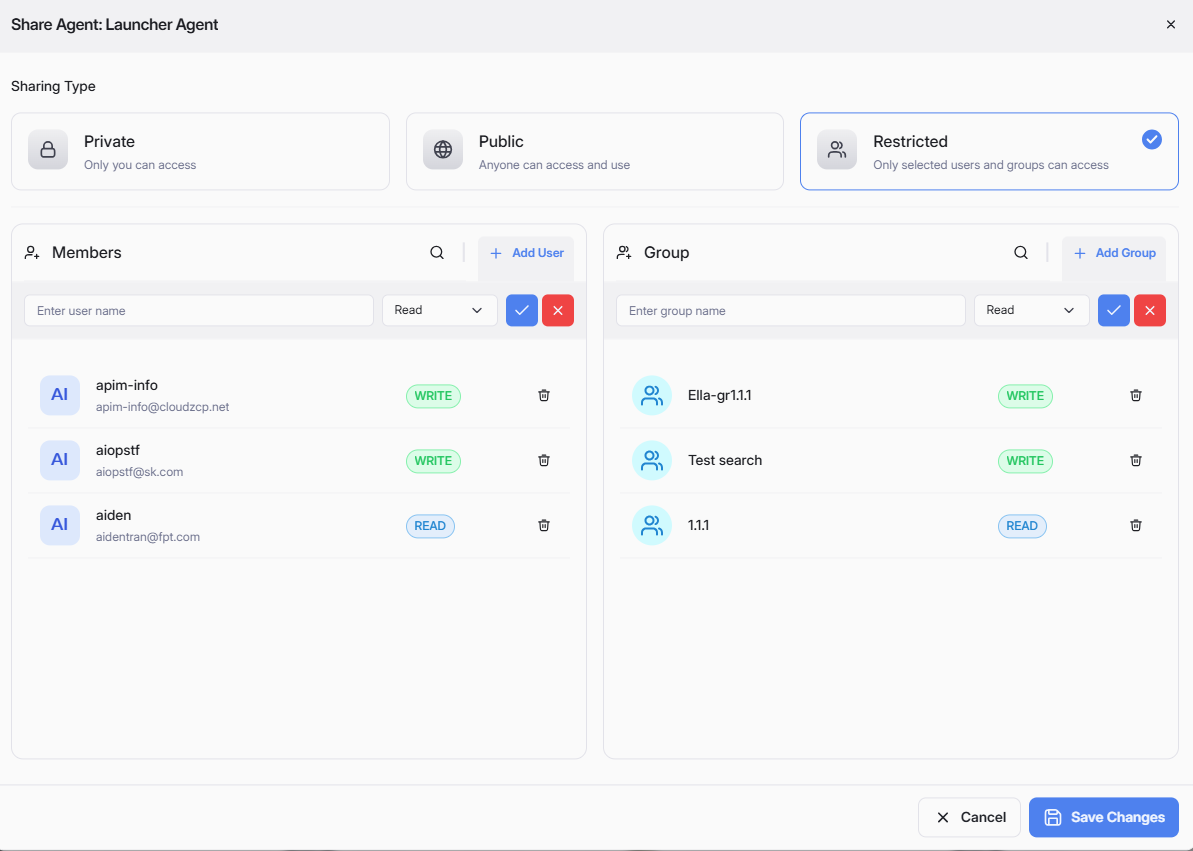Focus the Enter user name field
1193x851 pixels.
199,311
